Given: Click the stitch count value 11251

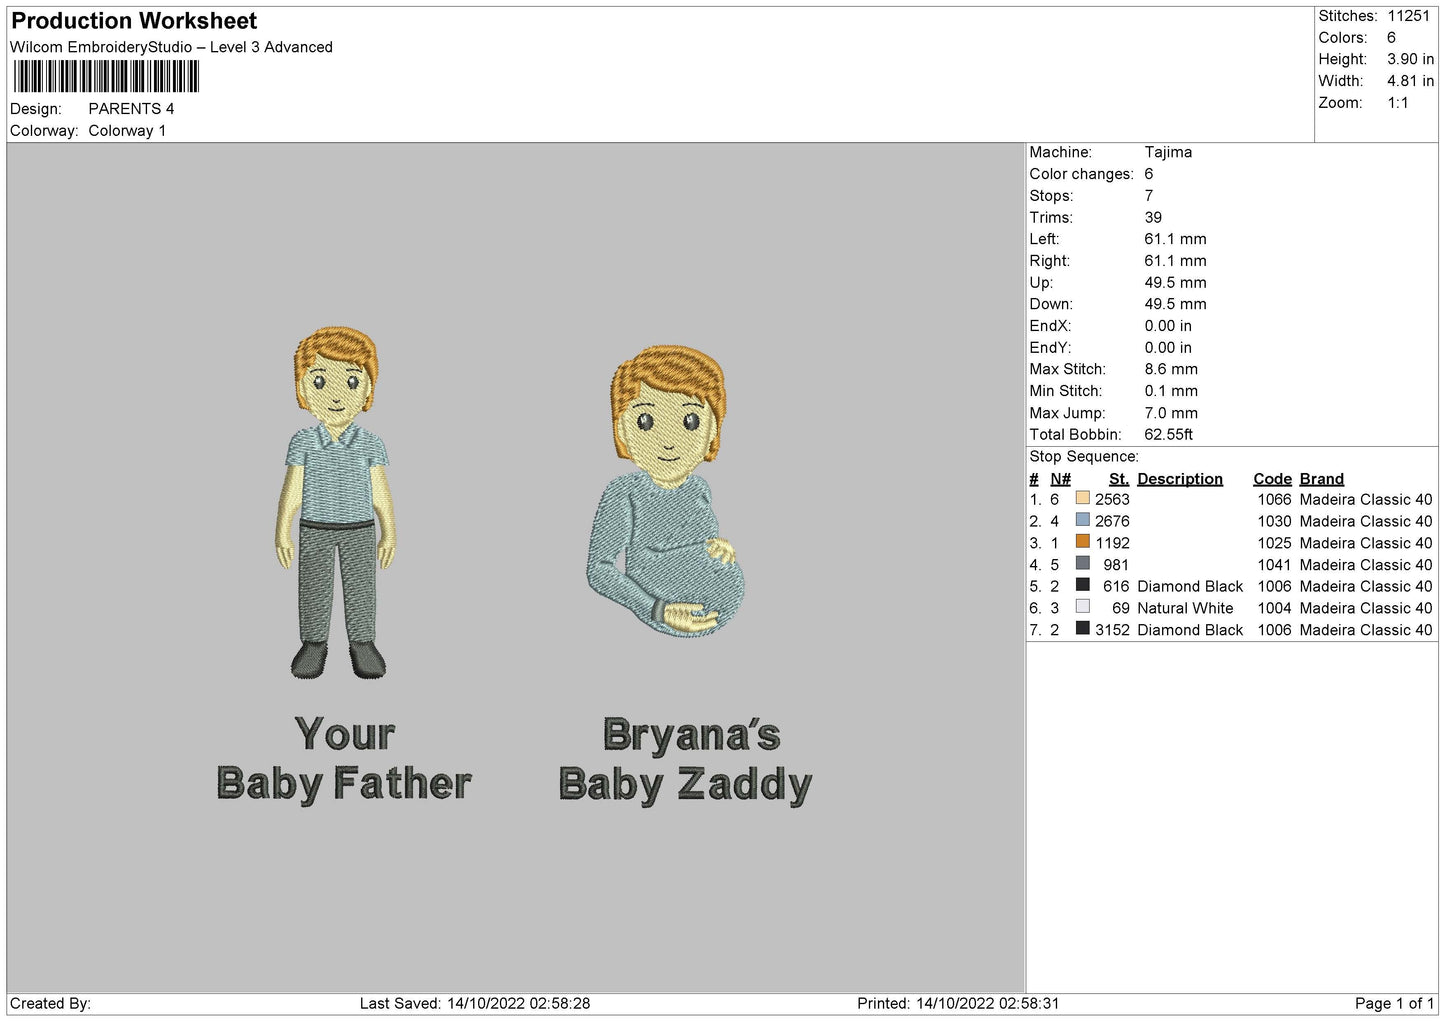Looking at the screenshot, I should [x=1408, y=16].
